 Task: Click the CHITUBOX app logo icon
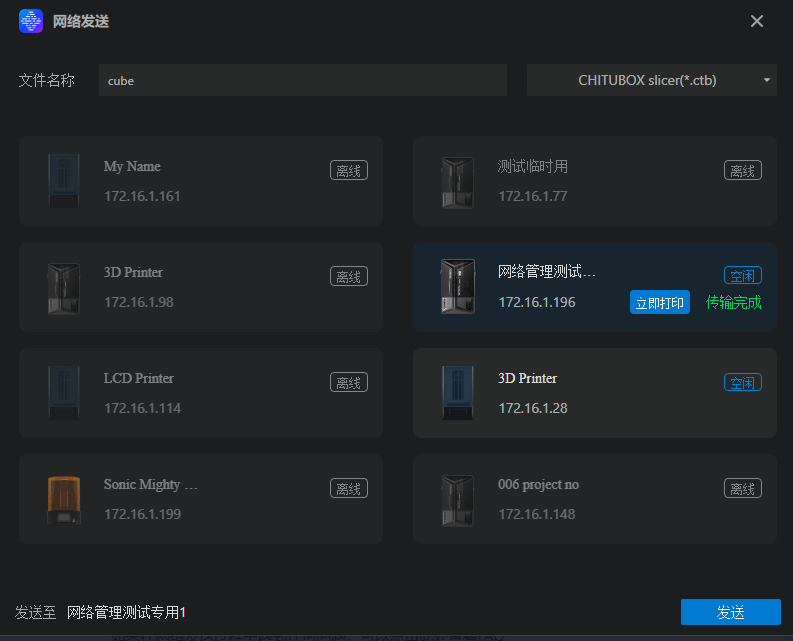[31, 21]
